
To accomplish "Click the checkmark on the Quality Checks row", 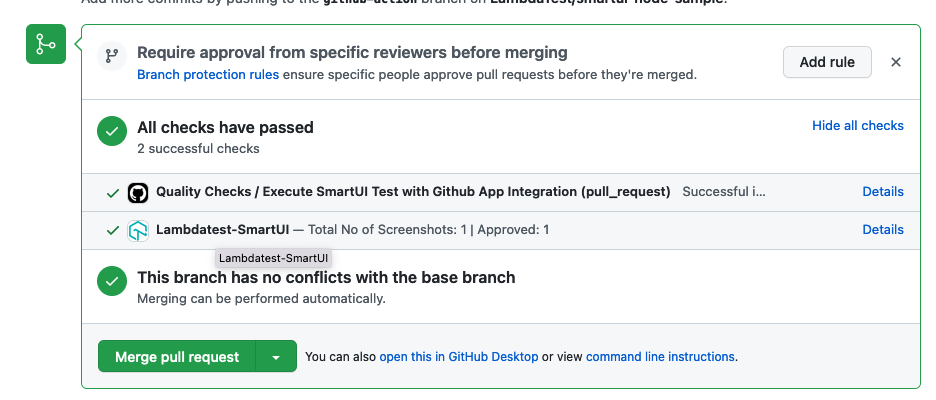I will 113,192.
